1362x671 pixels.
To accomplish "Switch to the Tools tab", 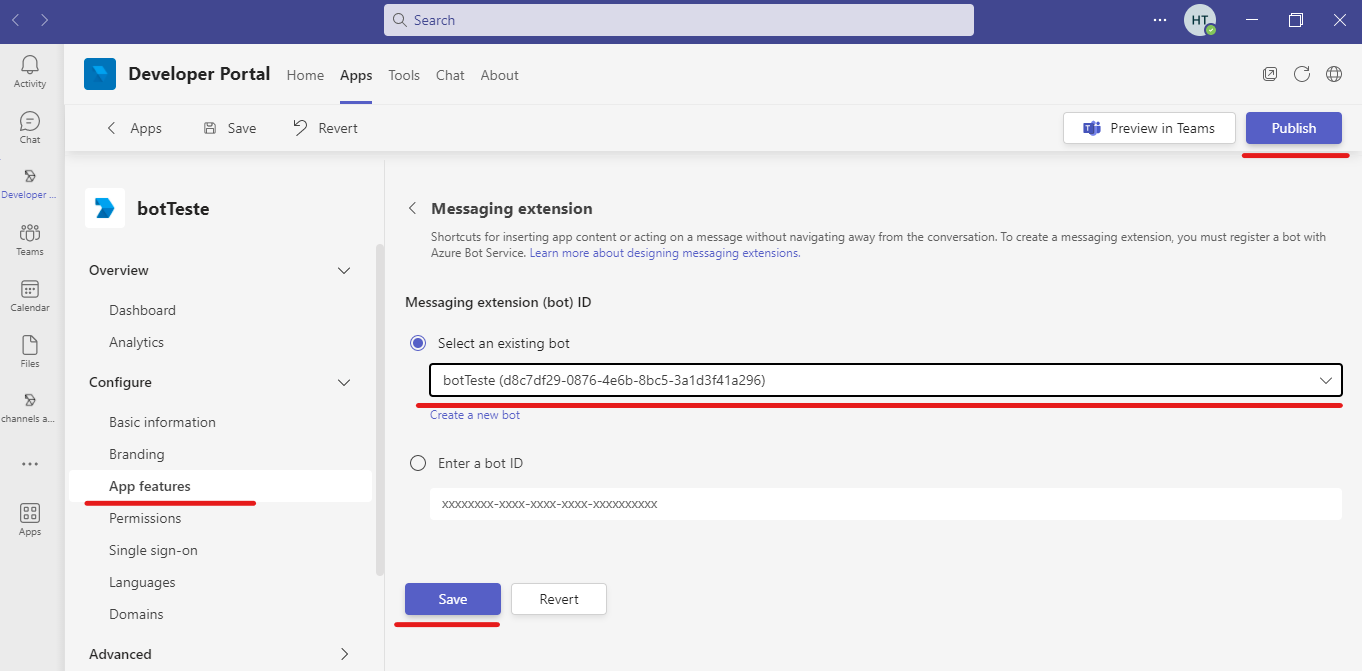I will (404, 75).
